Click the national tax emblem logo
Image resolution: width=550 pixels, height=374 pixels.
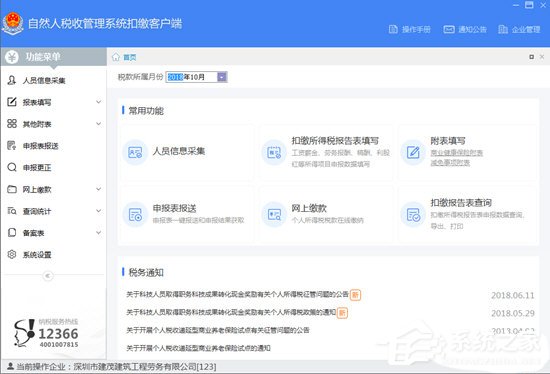coord(13,23)
